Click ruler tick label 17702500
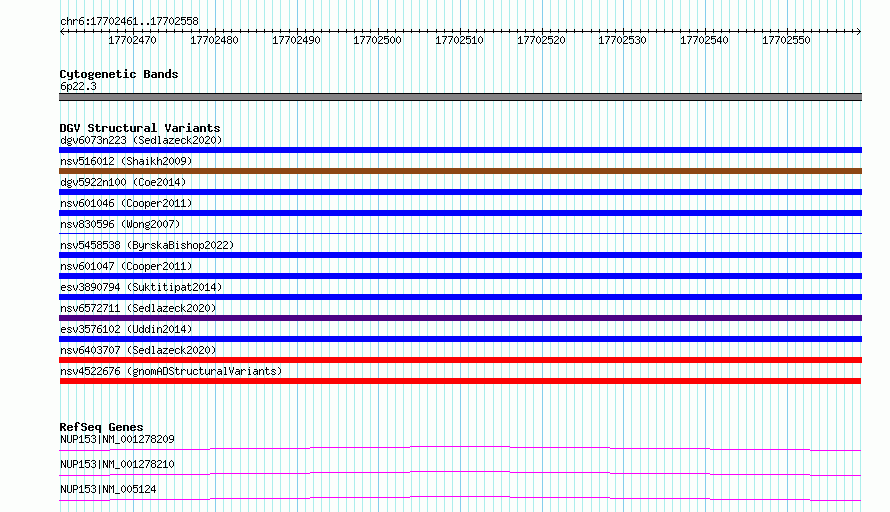 [x=377, y=40]
